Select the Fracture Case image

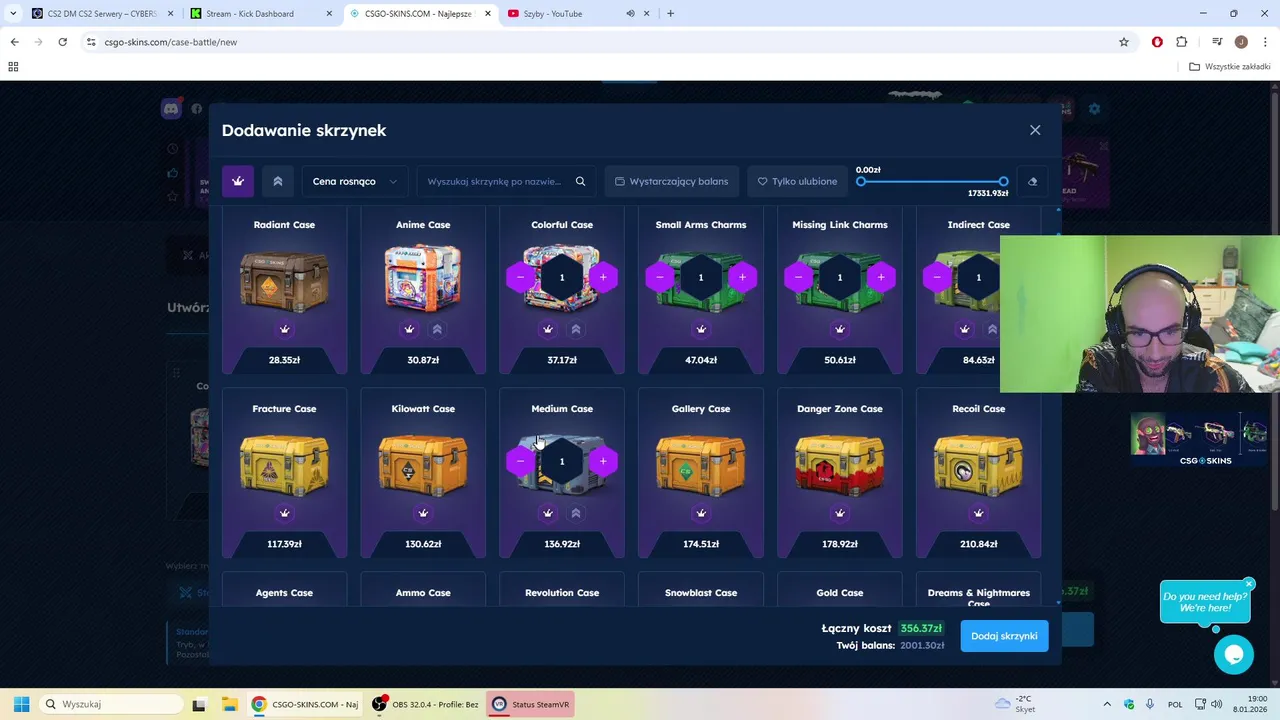click(284, 464)
